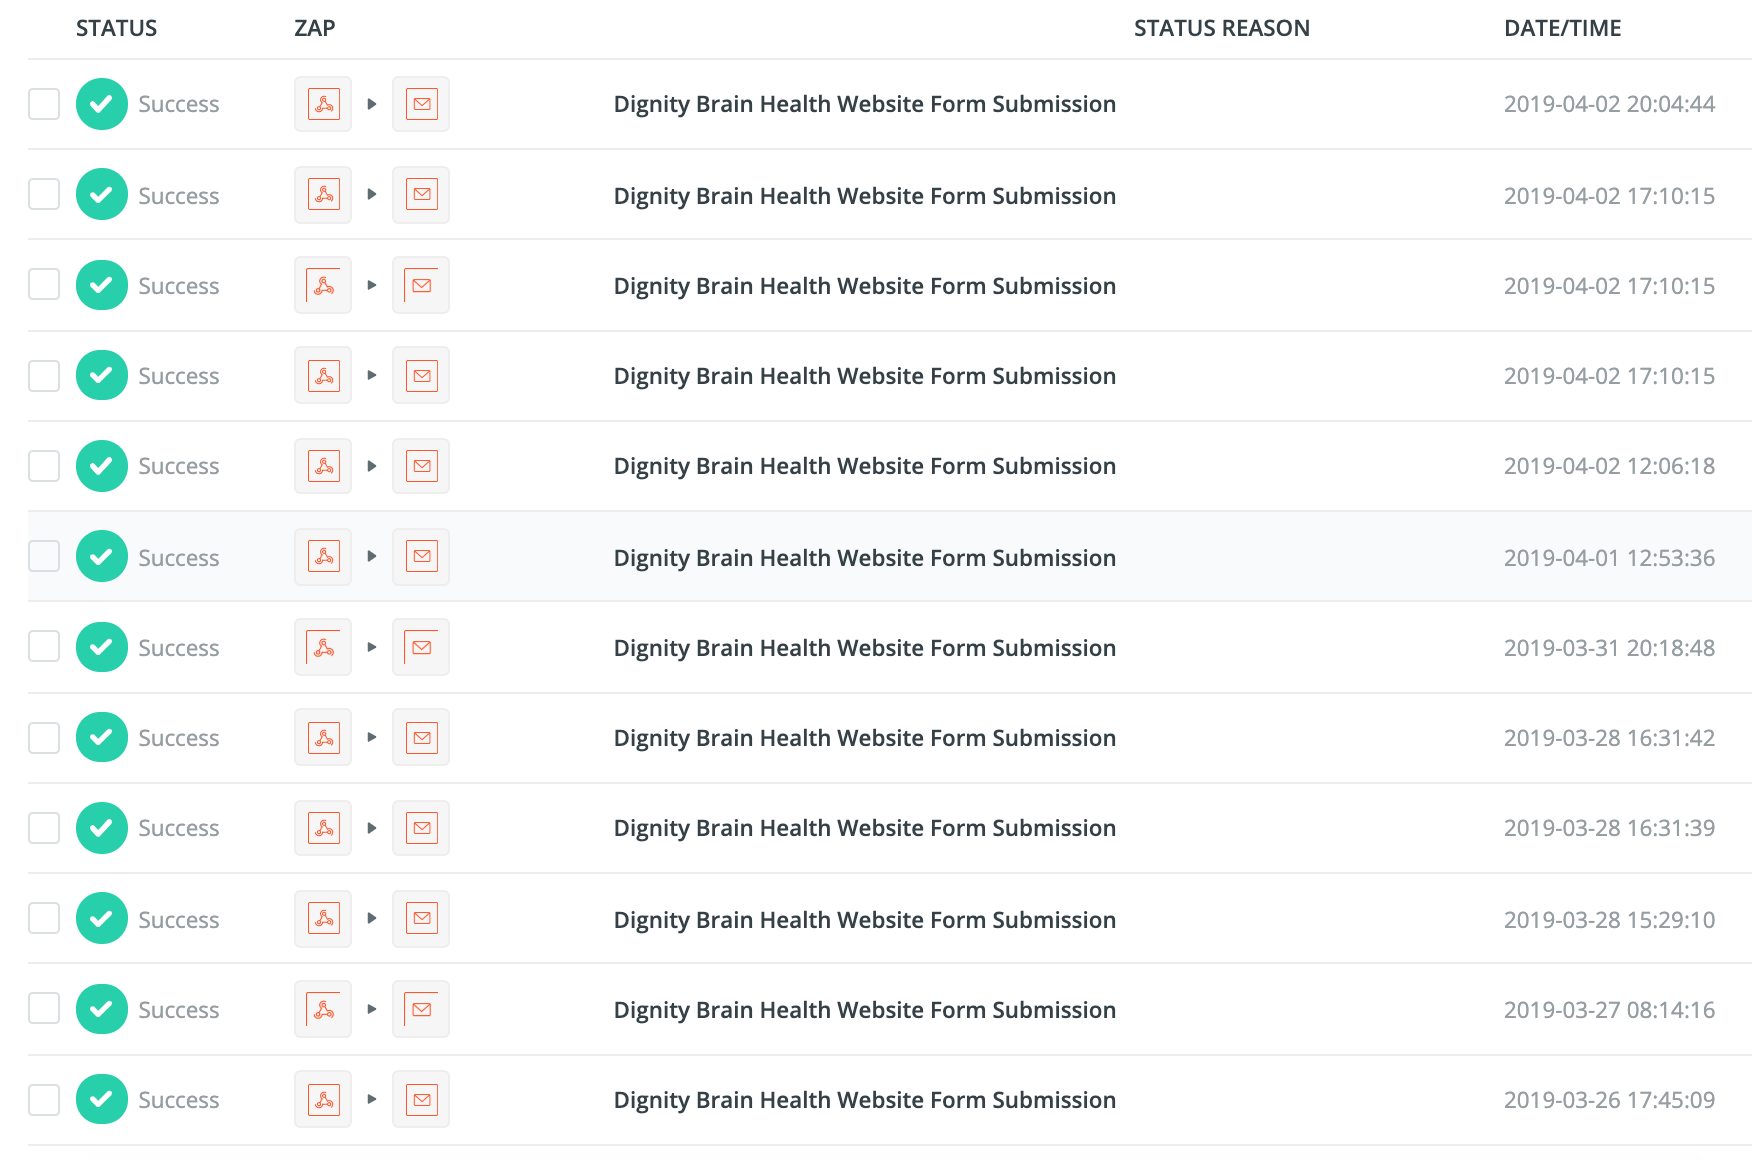This screenshot has width=1752, height=1160.
Task: Click timestamp 2019-03-28 16:31:39
Action: tap(1609, 828)
